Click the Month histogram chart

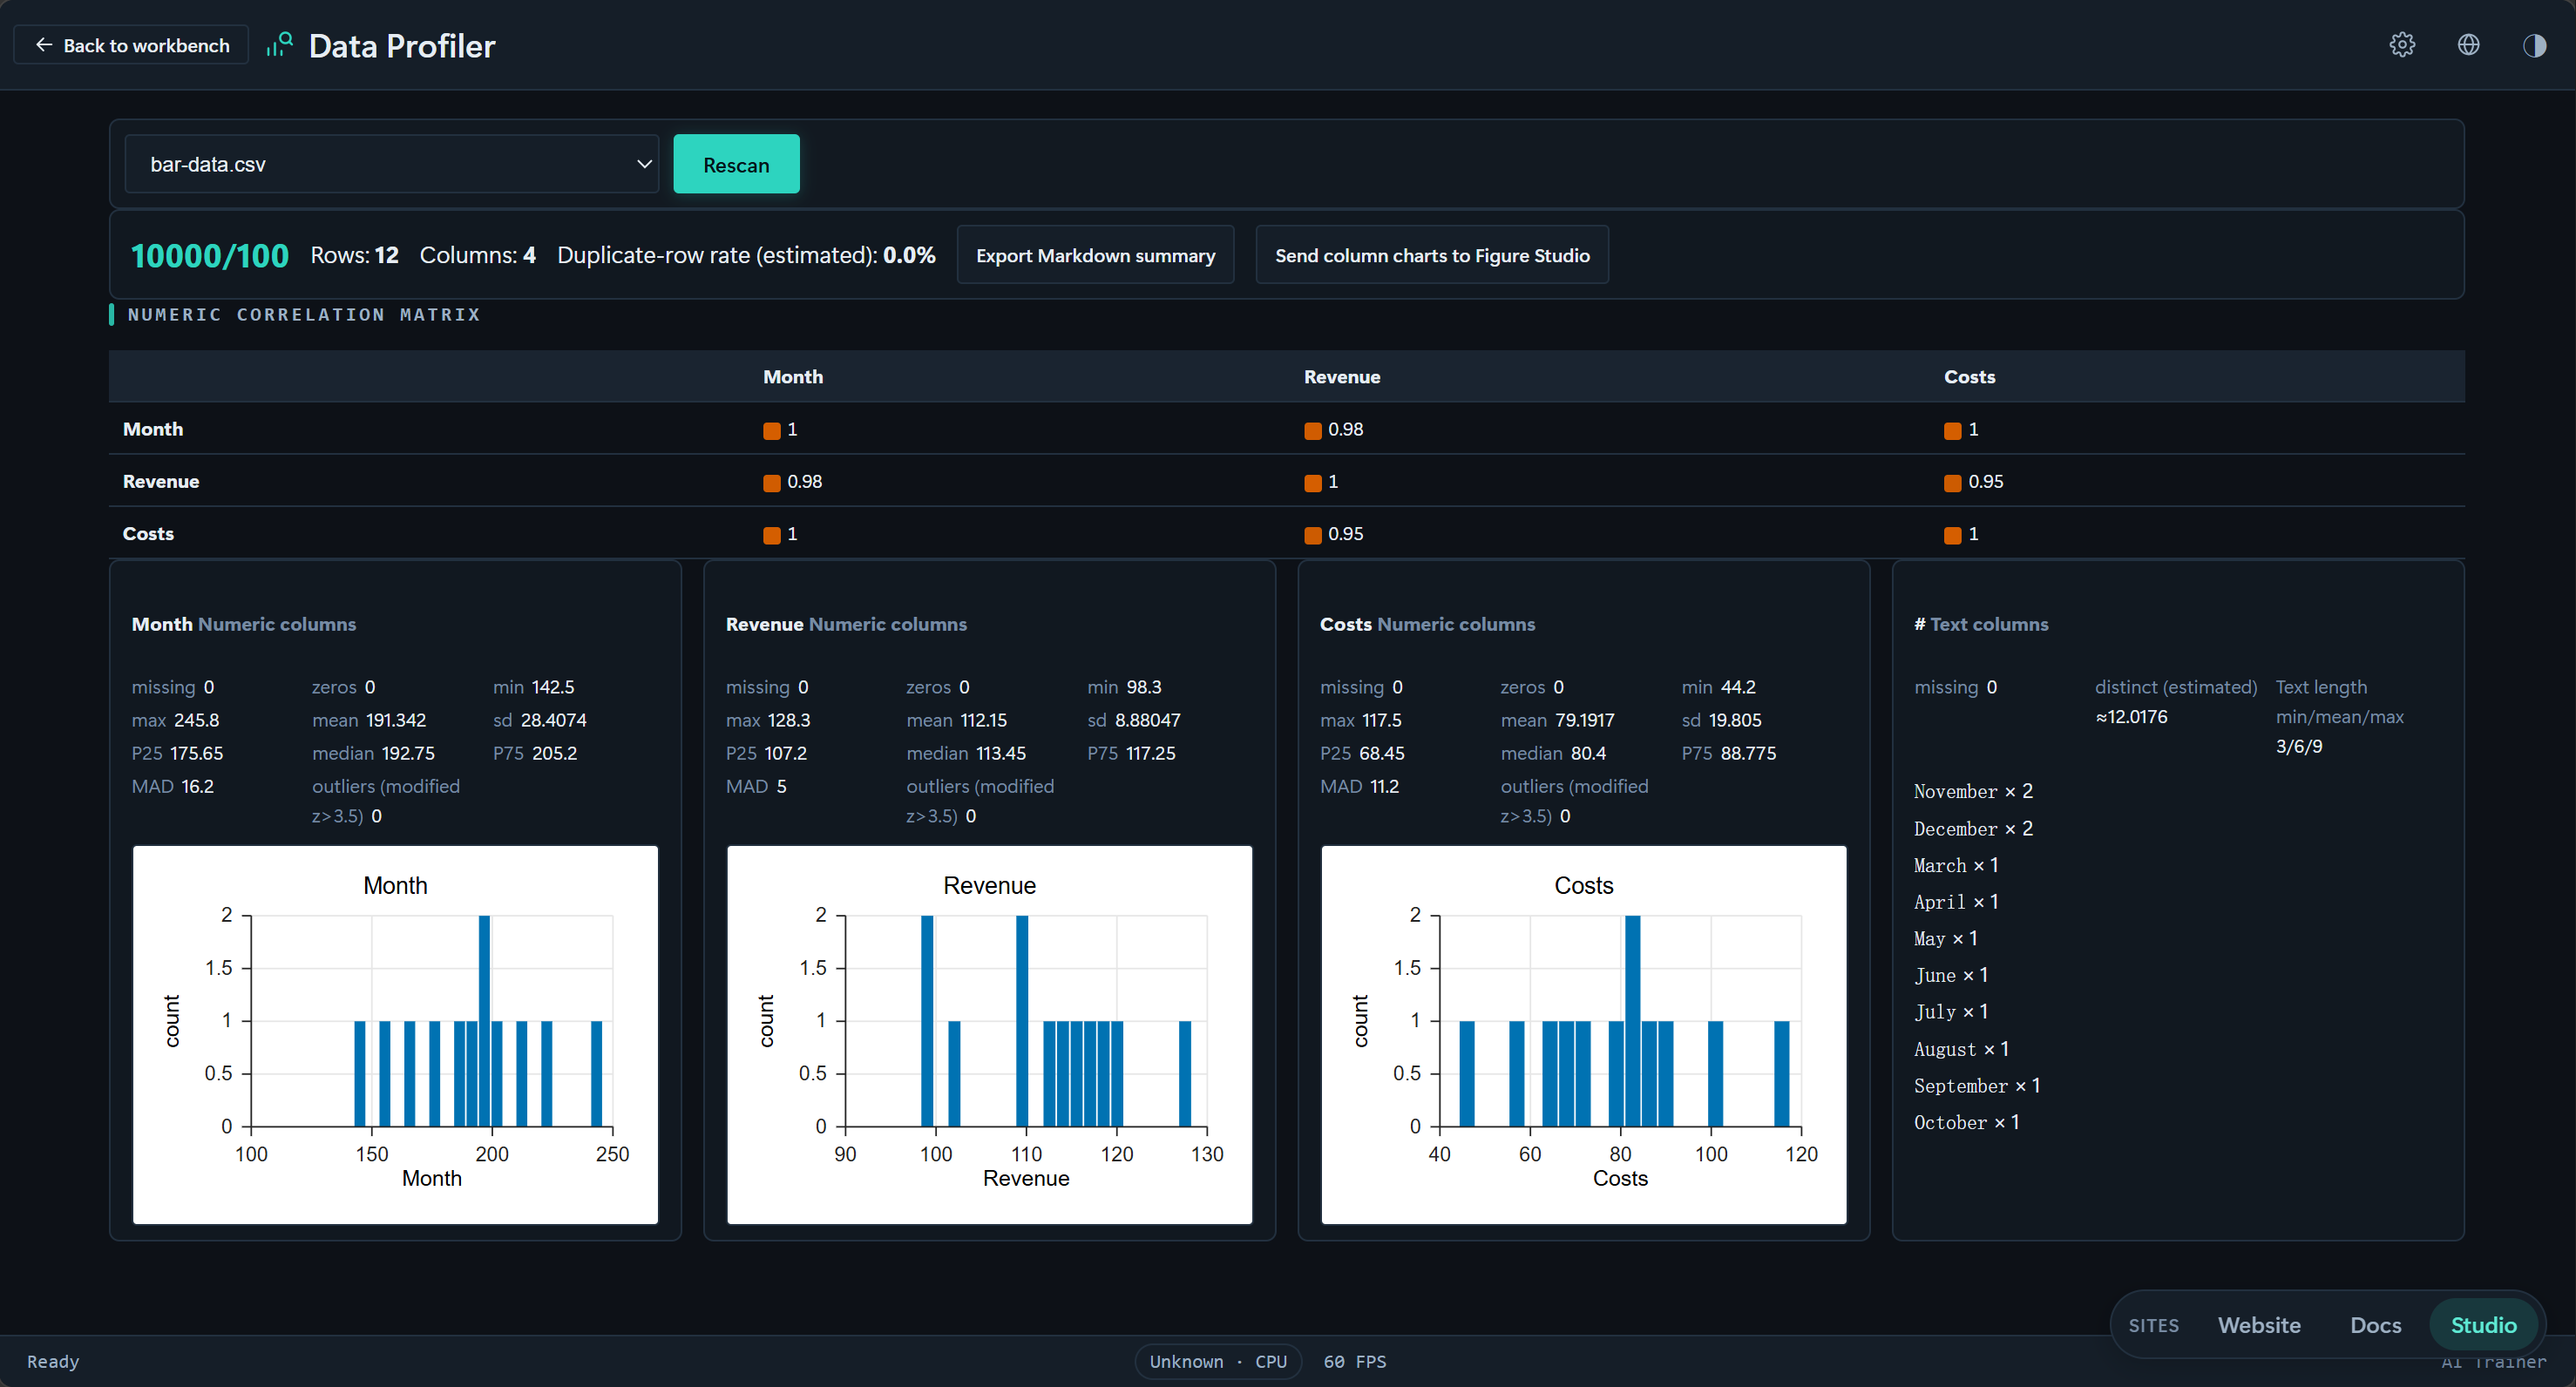(395, 1034)
